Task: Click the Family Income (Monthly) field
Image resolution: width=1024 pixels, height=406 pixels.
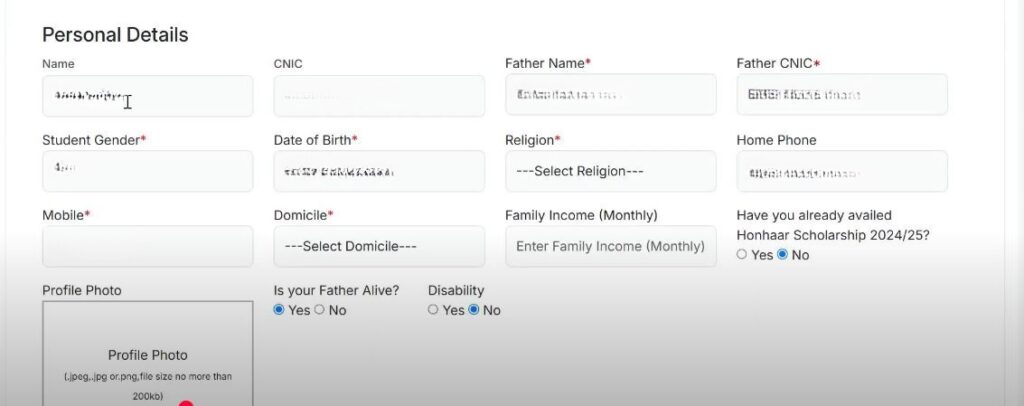Action: 610,246
